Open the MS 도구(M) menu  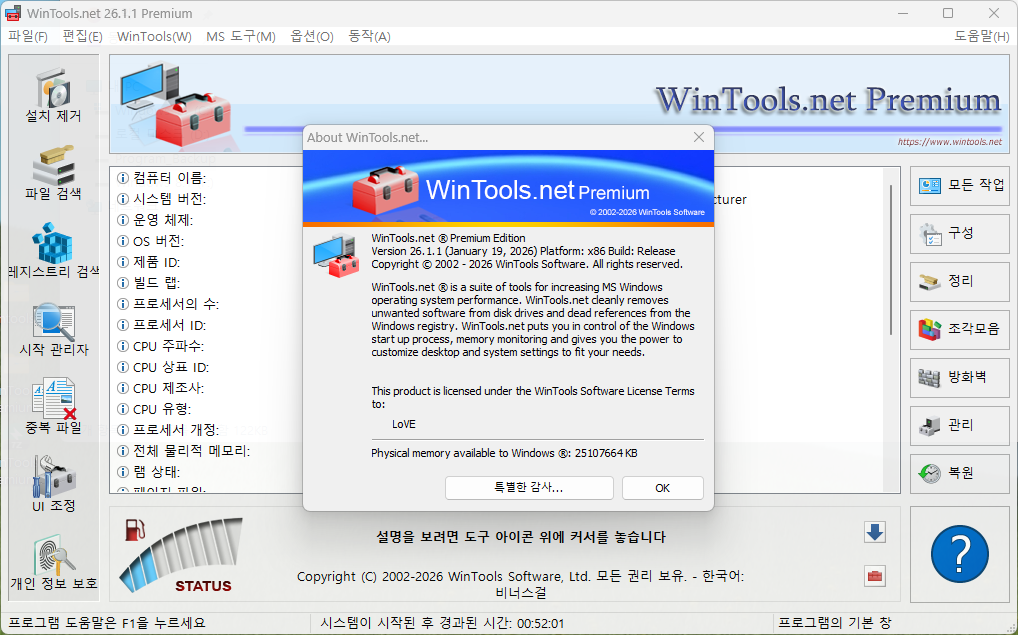[241, 36]
